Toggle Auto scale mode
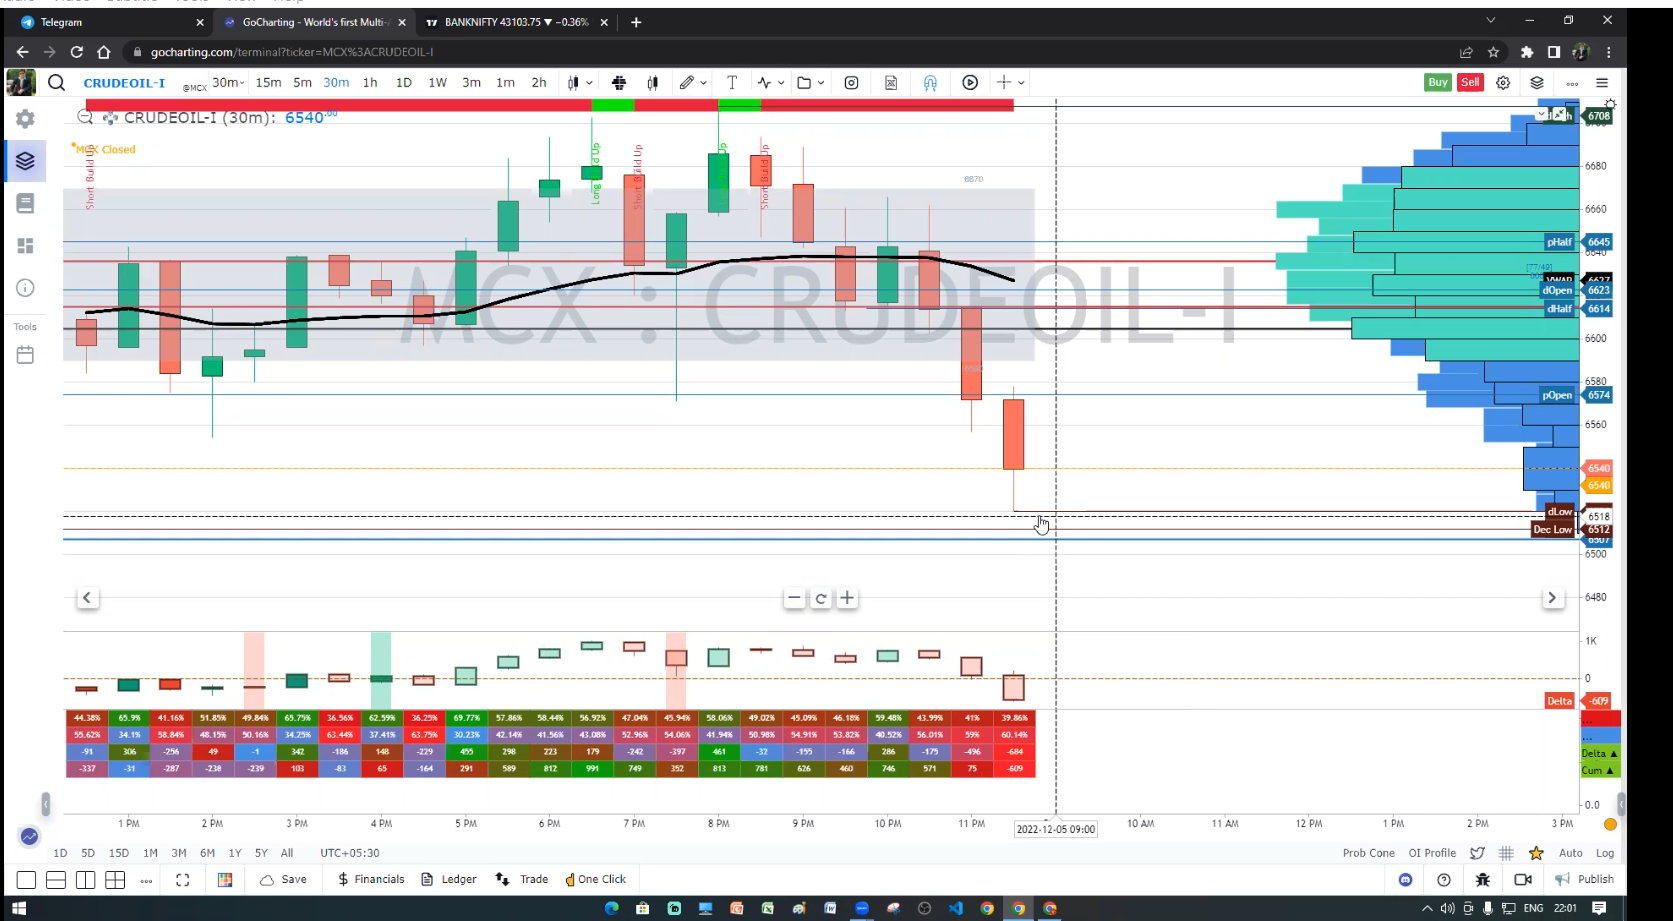Viewport: 1673px width, 921px height. point(1570,853)
